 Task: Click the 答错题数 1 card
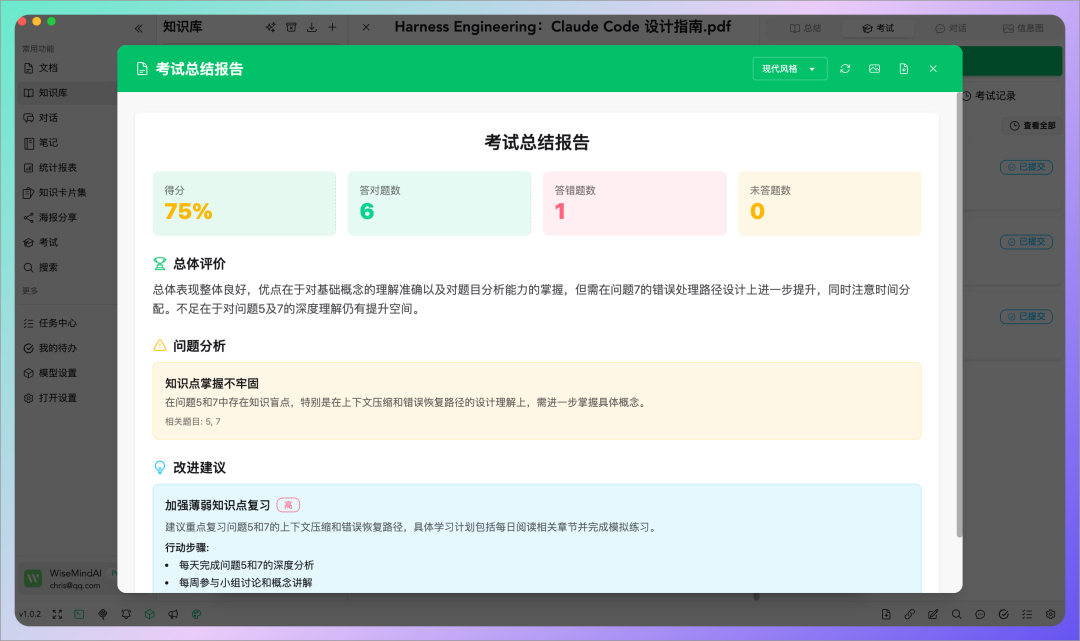[x=634, y=203]
